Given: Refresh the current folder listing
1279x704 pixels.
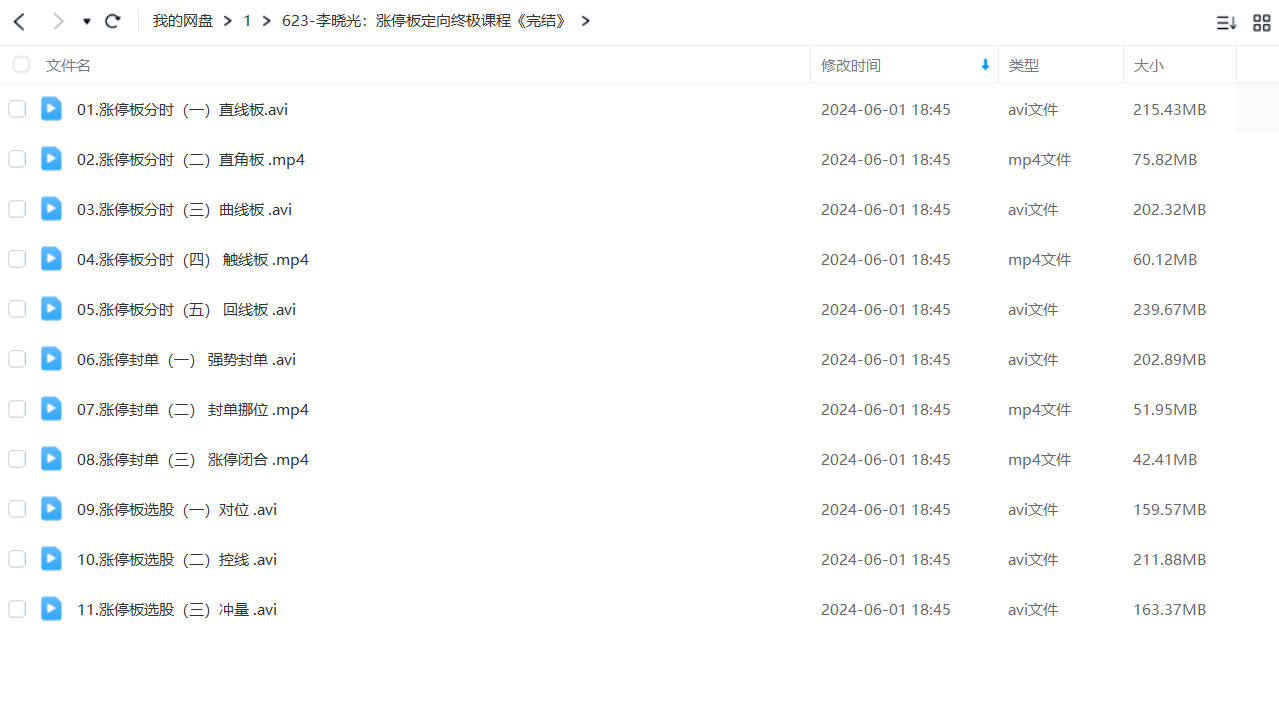Looking at the screenshot, I should [x=113, y=21].
